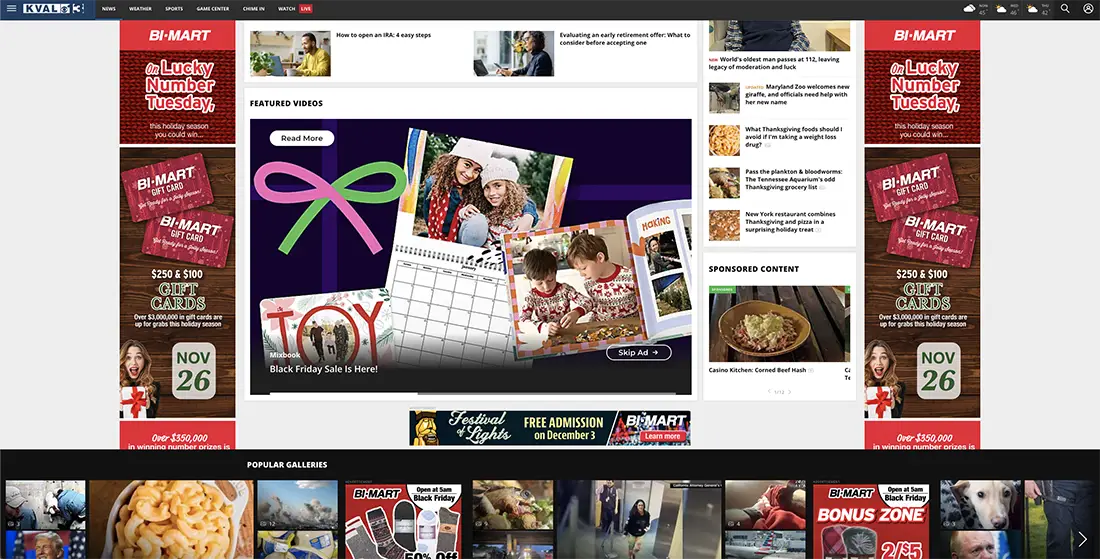Open the NEWS menu
Viewport: 1100px width, 559px height.
109,9
